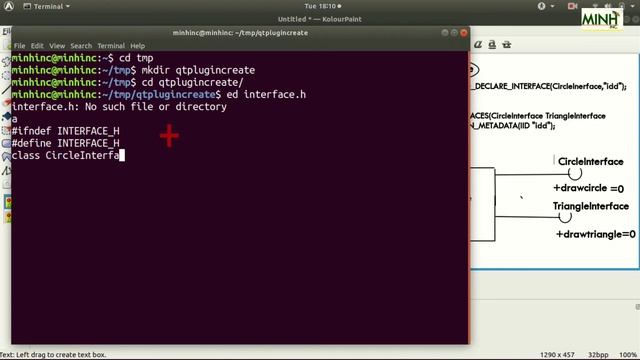
Task: Click the TriangleInterface label in KolourPaint canvas
Action: click(591, 206)
